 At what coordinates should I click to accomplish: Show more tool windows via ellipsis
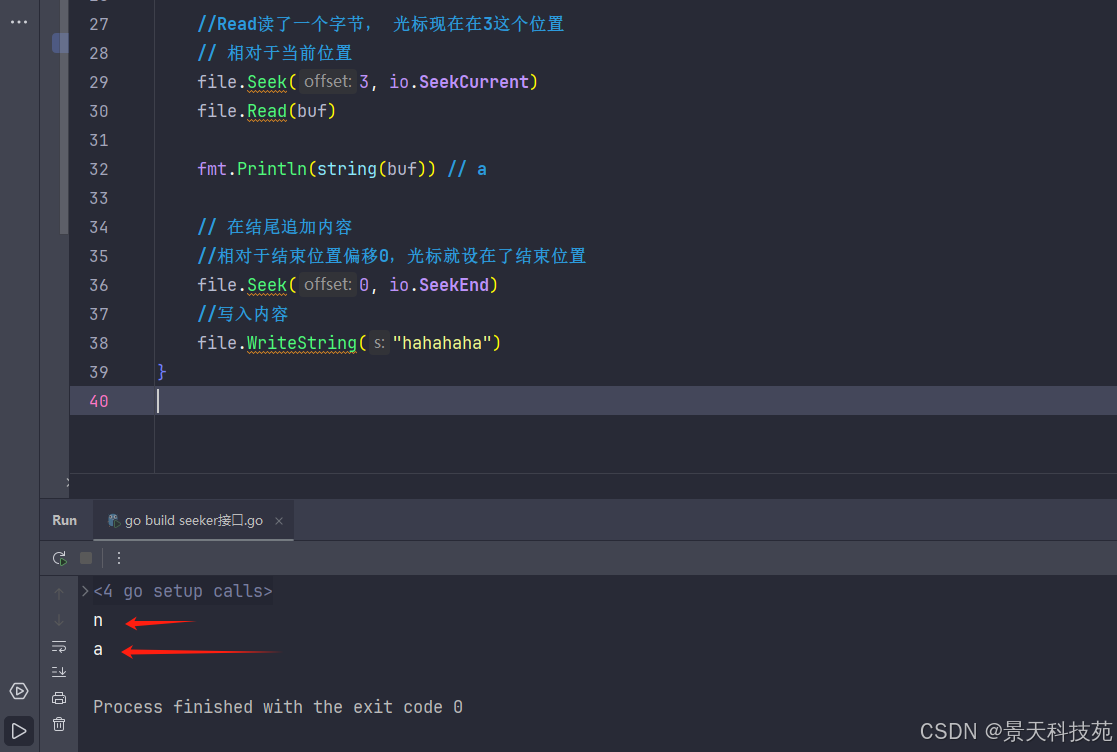[x=19, y=22]
